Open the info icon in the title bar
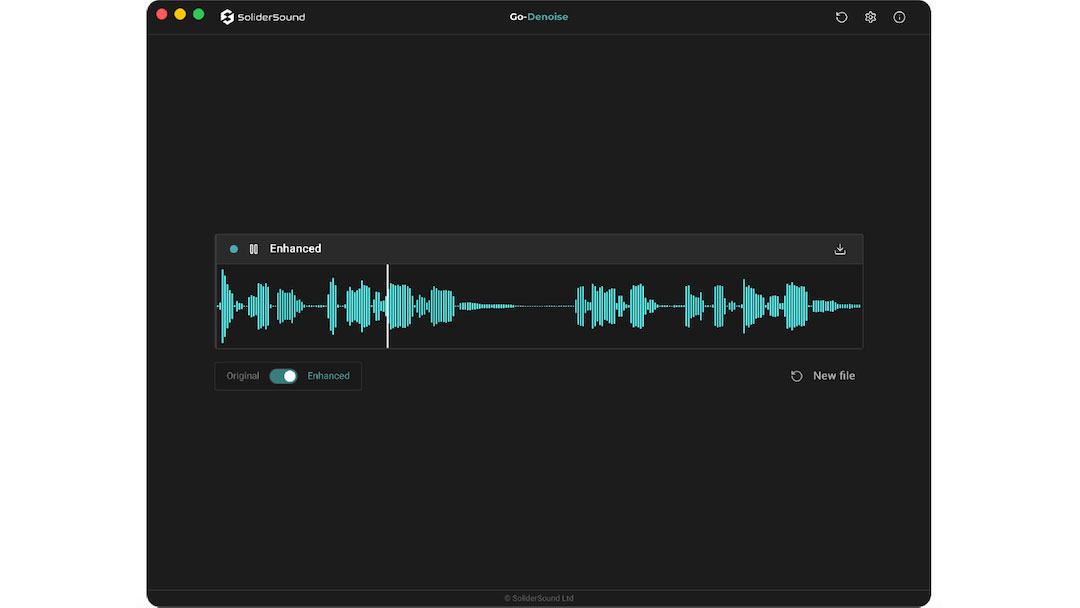 900,17
